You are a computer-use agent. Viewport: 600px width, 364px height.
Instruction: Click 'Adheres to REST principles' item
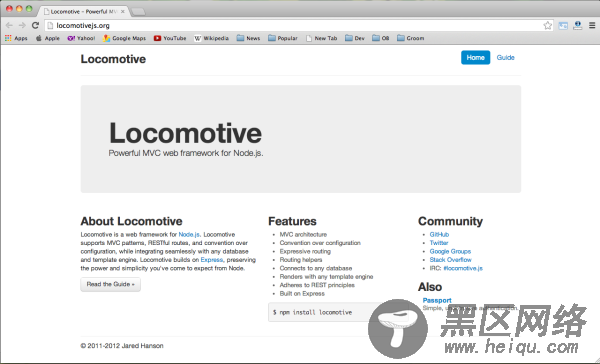317,285
